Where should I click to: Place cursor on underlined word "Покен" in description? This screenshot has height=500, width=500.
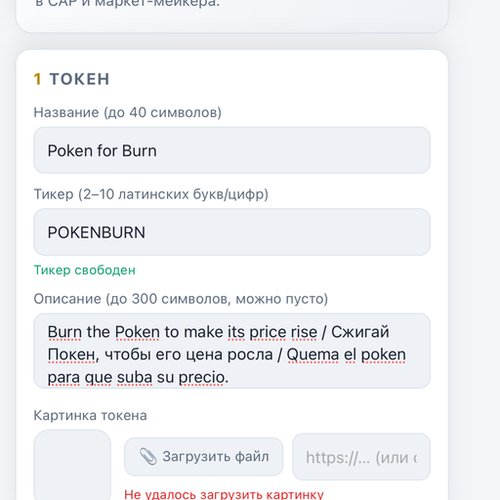click(x=71, y=354)
